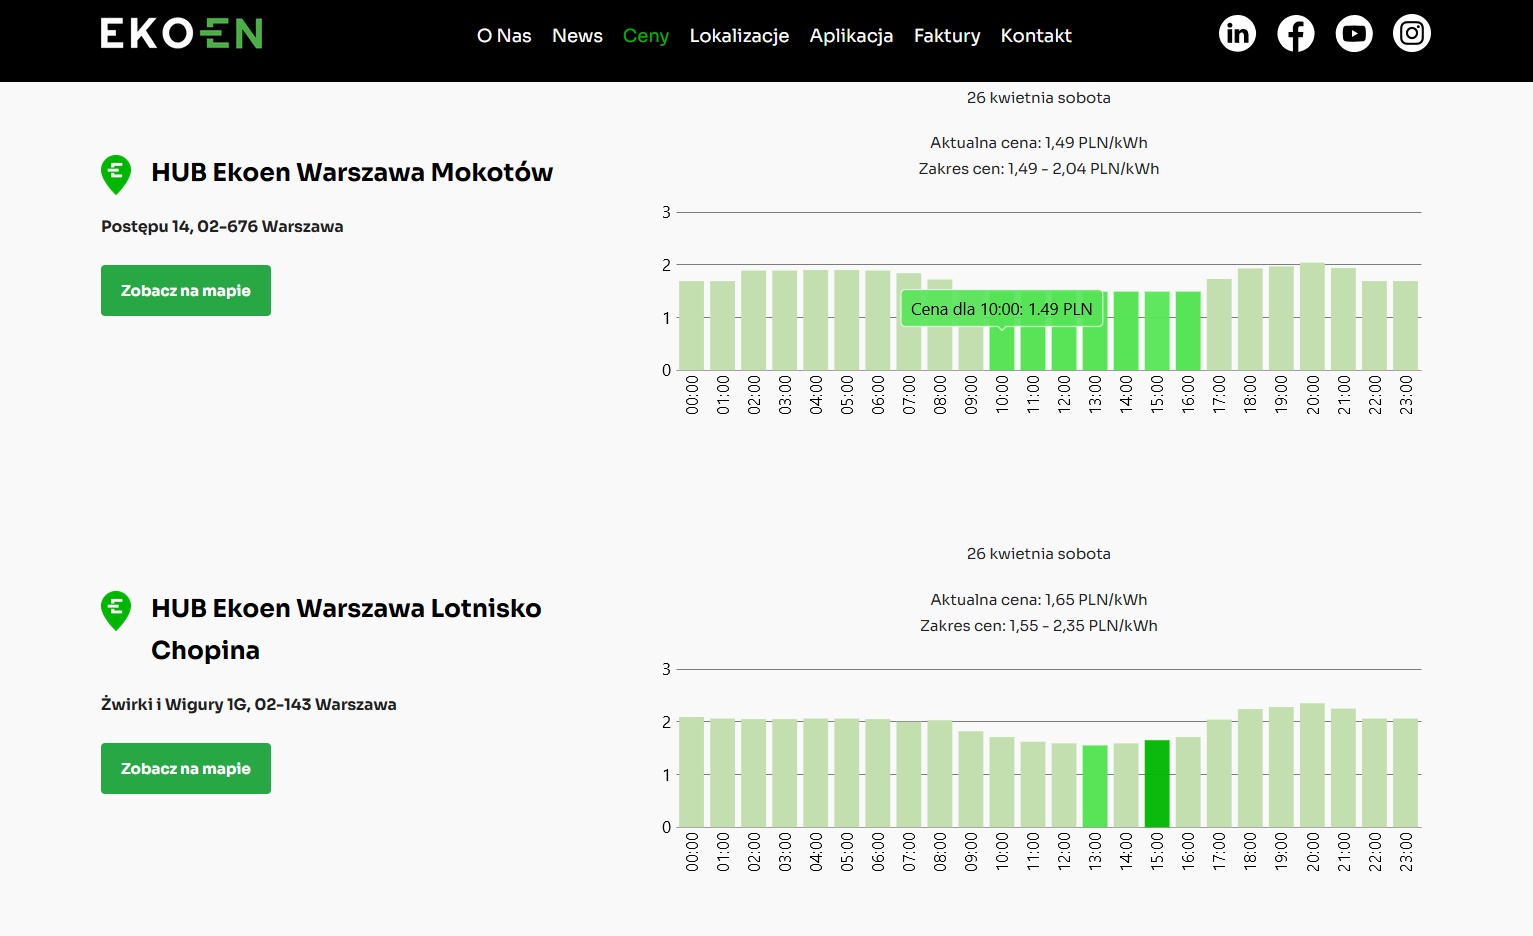Click 'Zakres cen: 1,55 - 2,35 PLN/kWh' text
The image size is (1533, 936).
tap(1039, 626)
